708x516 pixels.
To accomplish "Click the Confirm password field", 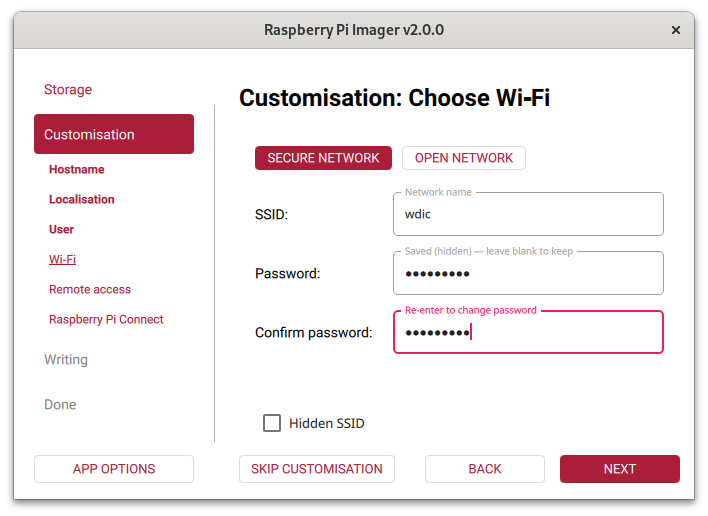I will pos(528,333).
